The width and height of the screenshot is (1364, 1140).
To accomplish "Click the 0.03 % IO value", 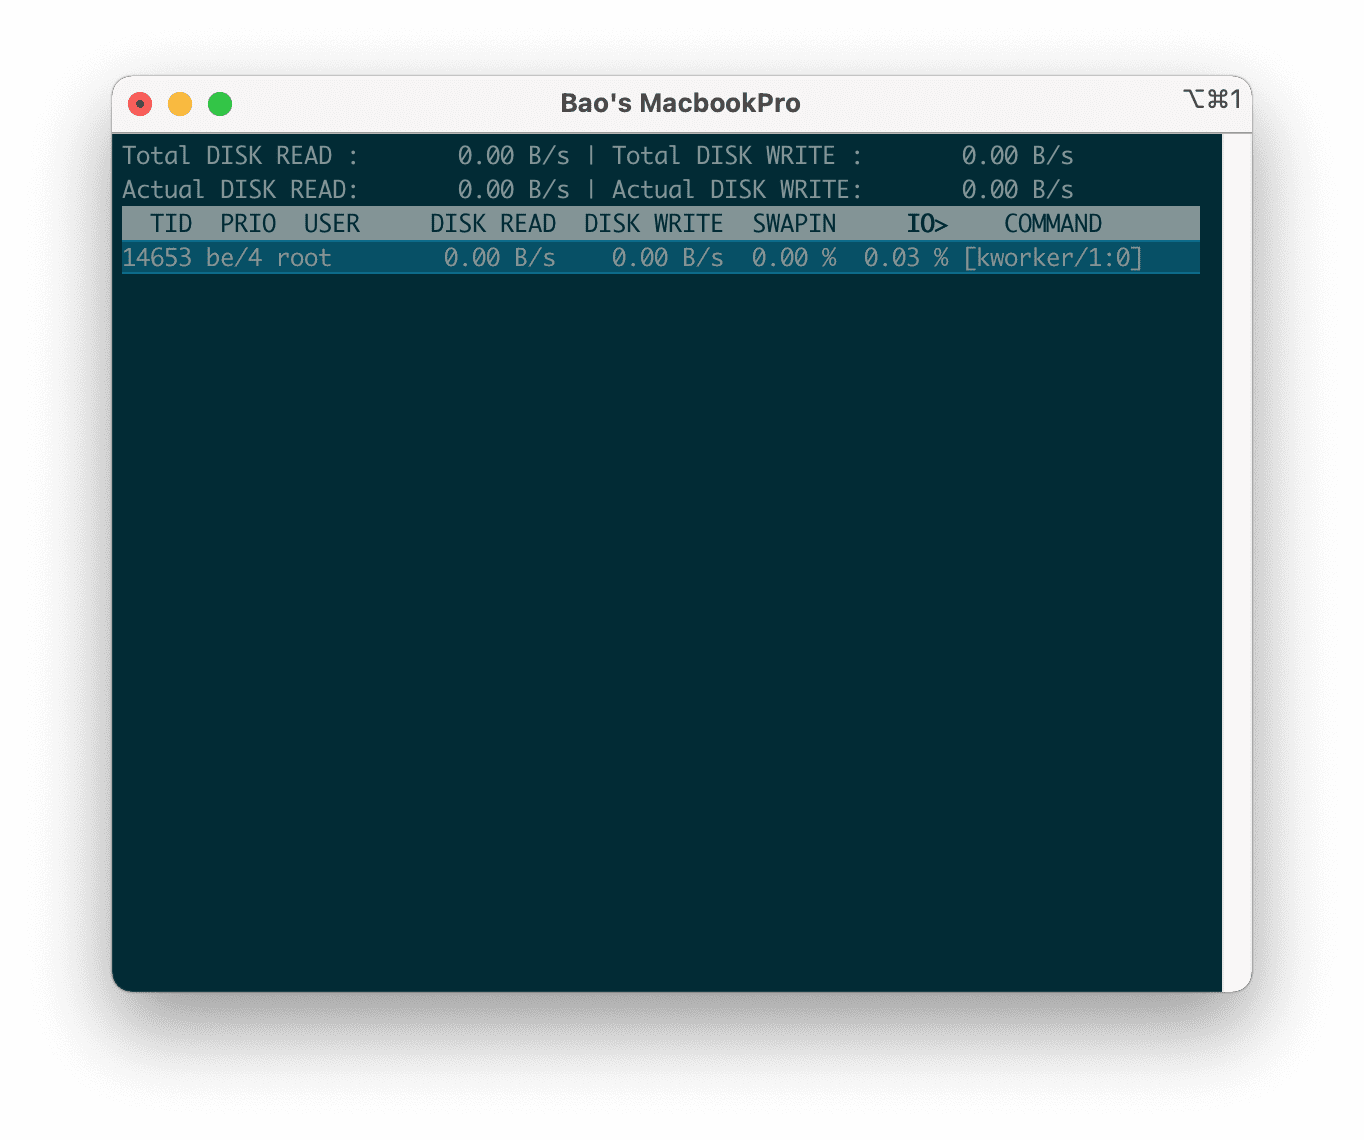I will click(x=905, y=257).
